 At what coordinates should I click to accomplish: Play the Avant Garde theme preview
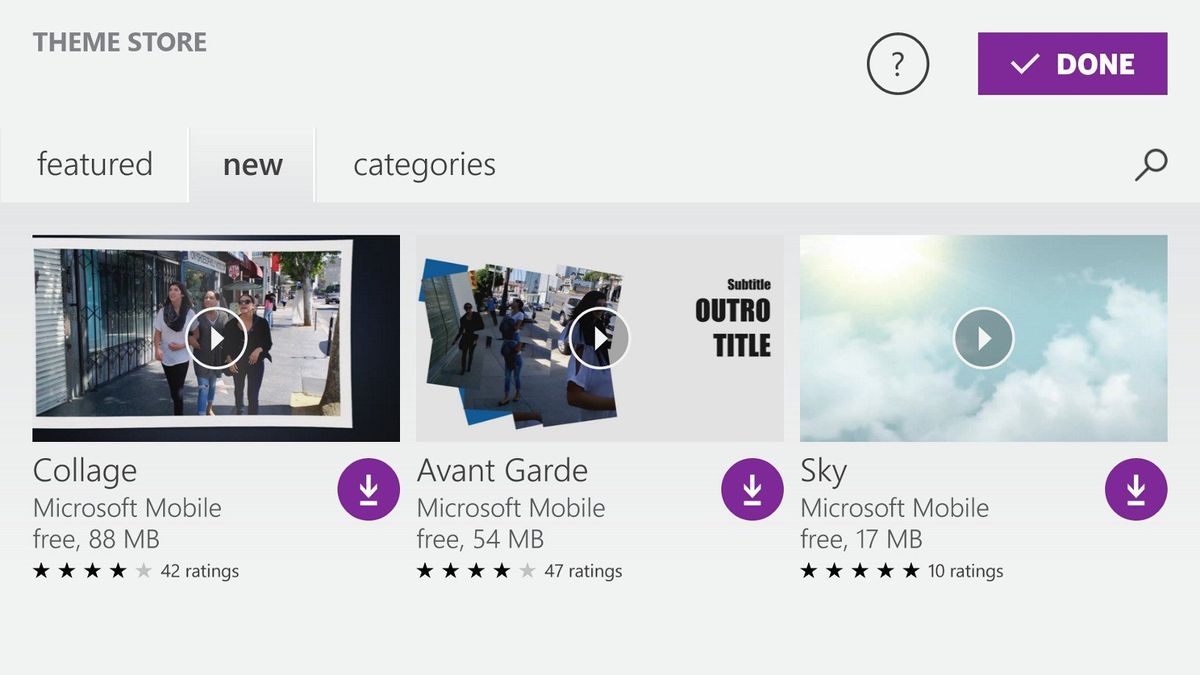click(x=600, y=338)
